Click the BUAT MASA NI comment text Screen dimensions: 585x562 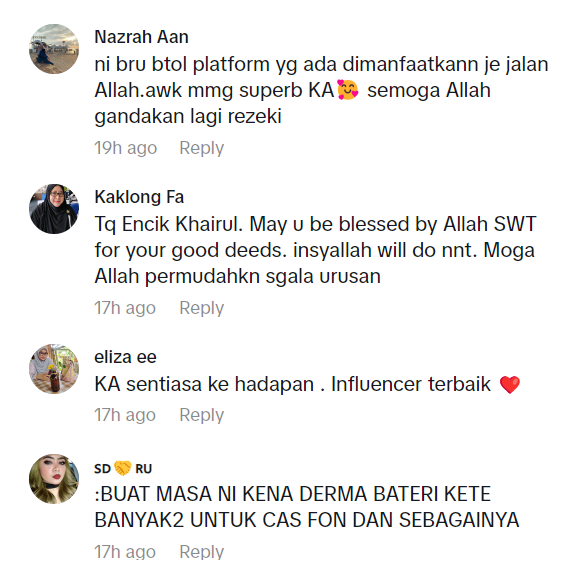(307, 507)
